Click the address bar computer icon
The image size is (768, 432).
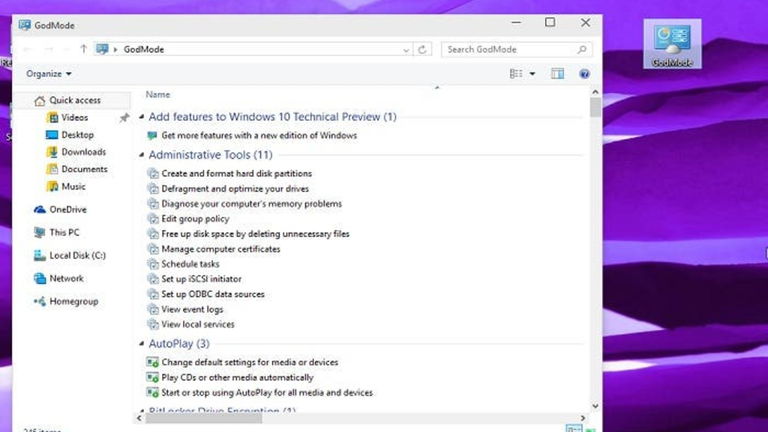102,49
